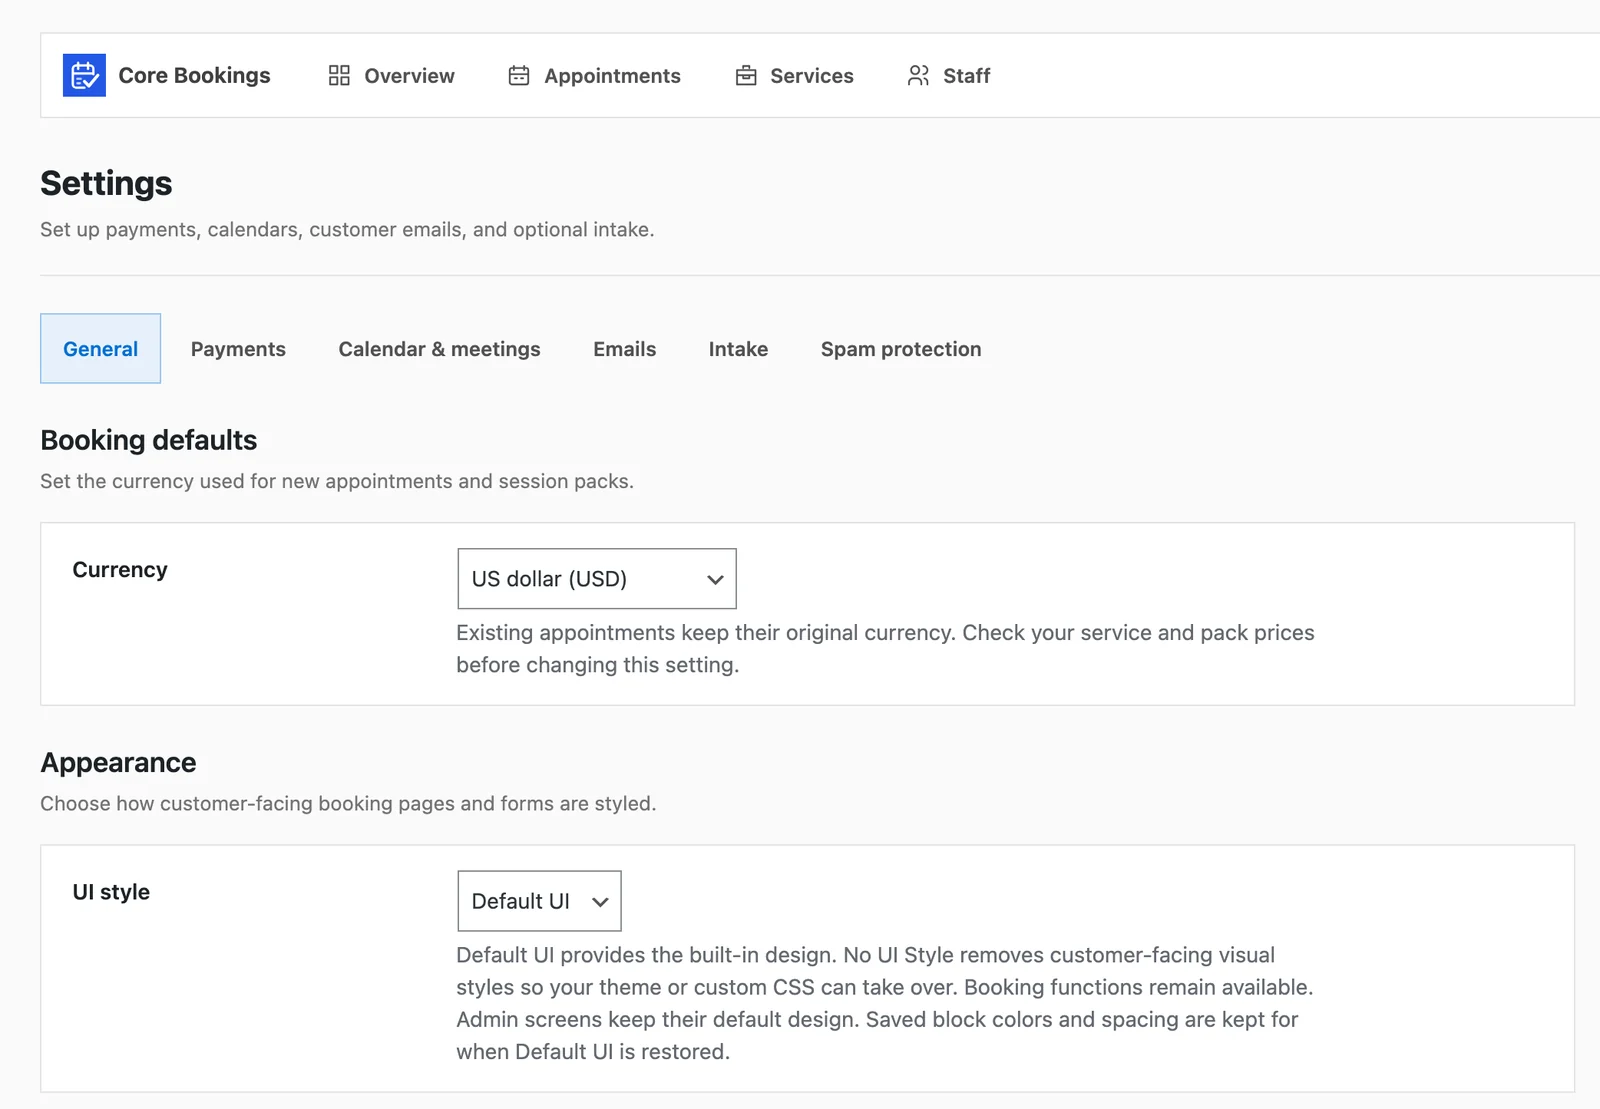
Task: Click the Currency field label
Action: coord(120,569)
